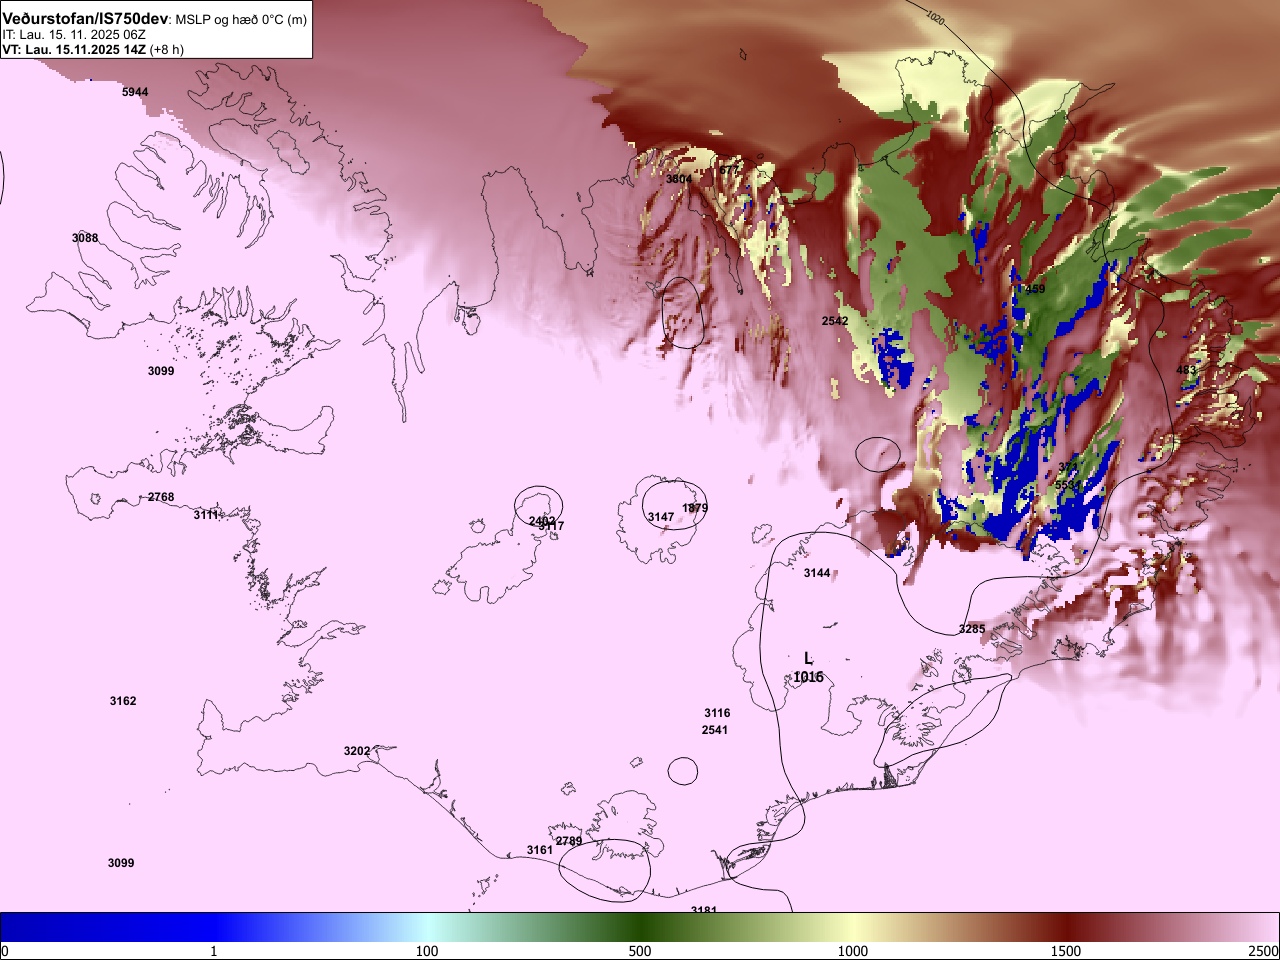
Task: Click the 3804 height label
Action: click(x=679, y=179)
